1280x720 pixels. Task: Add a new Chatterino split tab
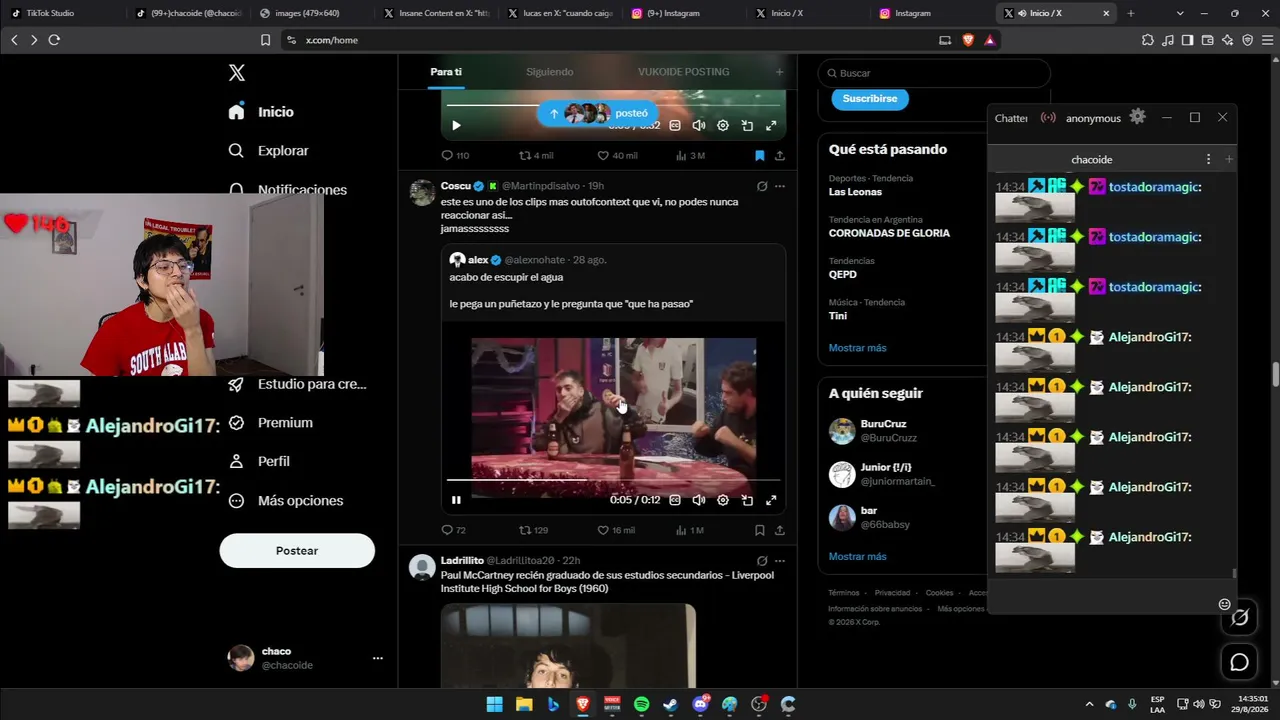tap(1229, 159)
